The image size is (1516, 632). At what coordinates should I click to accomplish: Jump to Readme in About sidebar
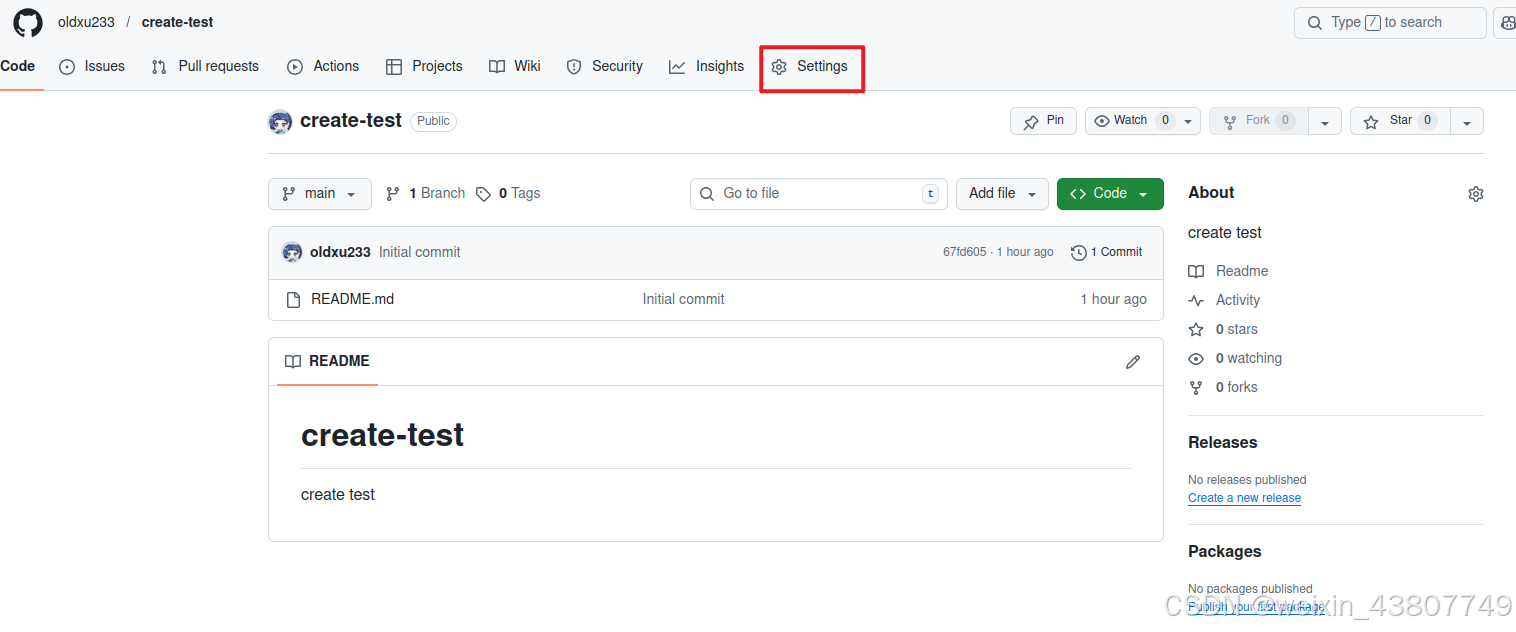1228,271
